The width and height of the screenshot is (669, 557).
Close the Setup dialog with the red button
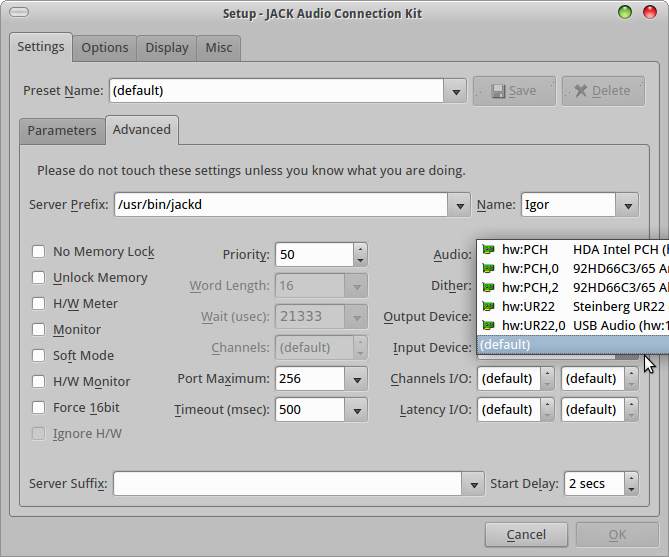tap(650, 12)
